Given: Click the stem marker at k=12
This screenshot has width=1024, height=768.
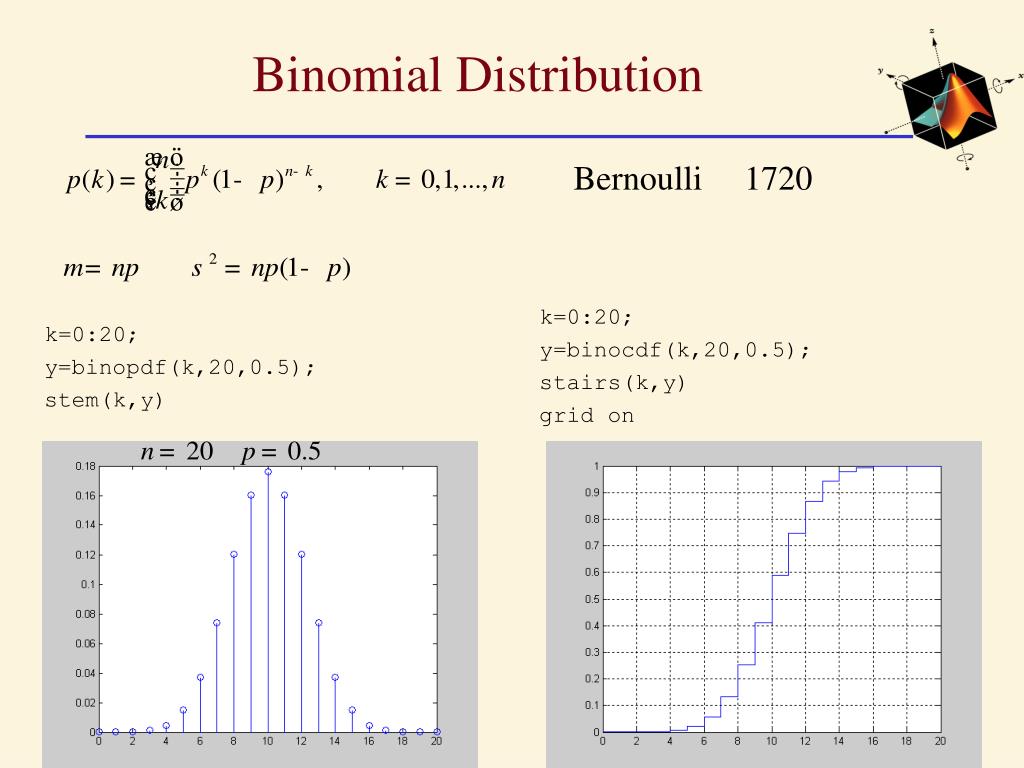Looking at the screenshot, I should 302,554.
